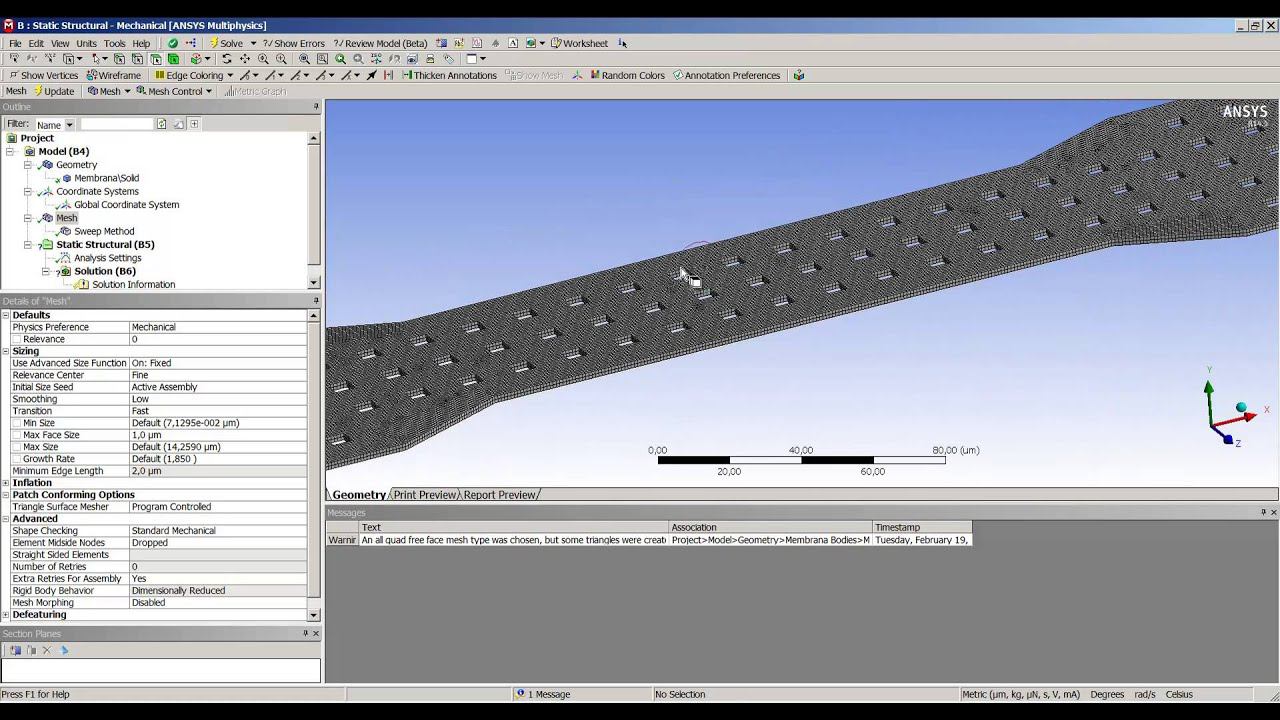Expand the Defeaturing section

(6, 615)
